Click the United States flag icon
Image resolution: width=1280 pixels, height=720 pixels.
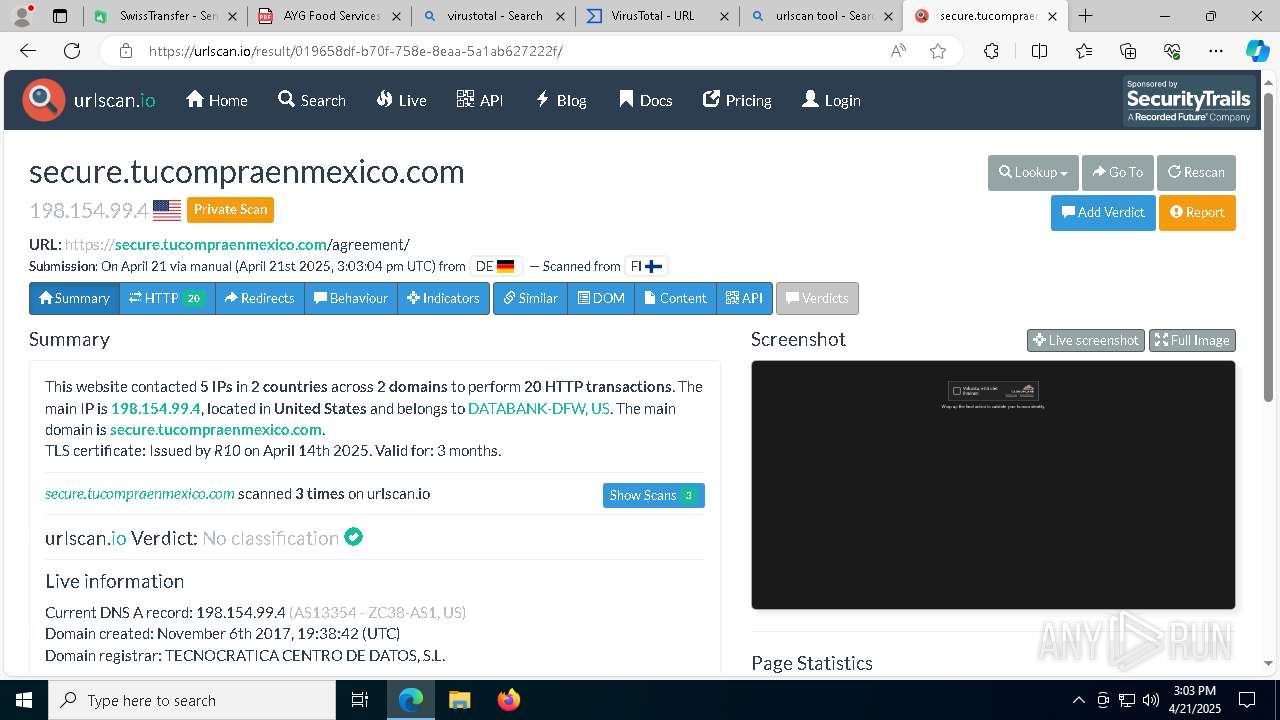(x=167, y=210)
